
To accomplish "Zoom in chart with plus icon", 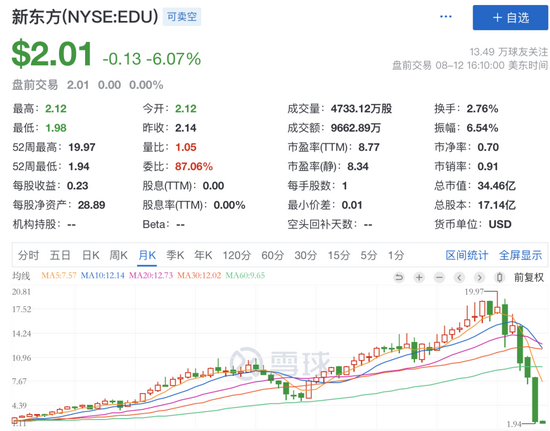I will [419, 277].
